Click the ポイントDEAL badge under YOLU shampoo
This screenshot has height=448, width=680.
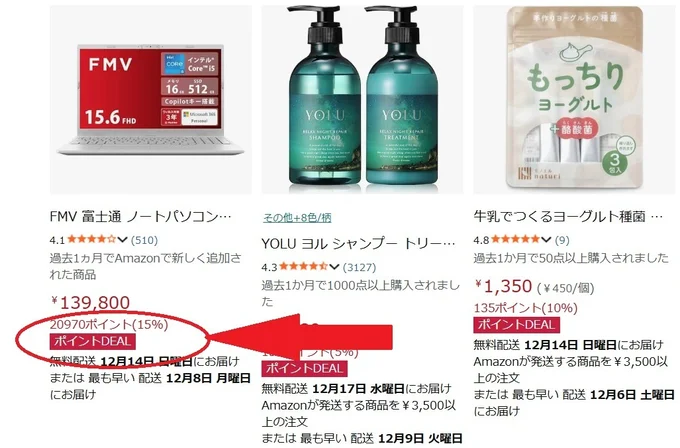304,369
